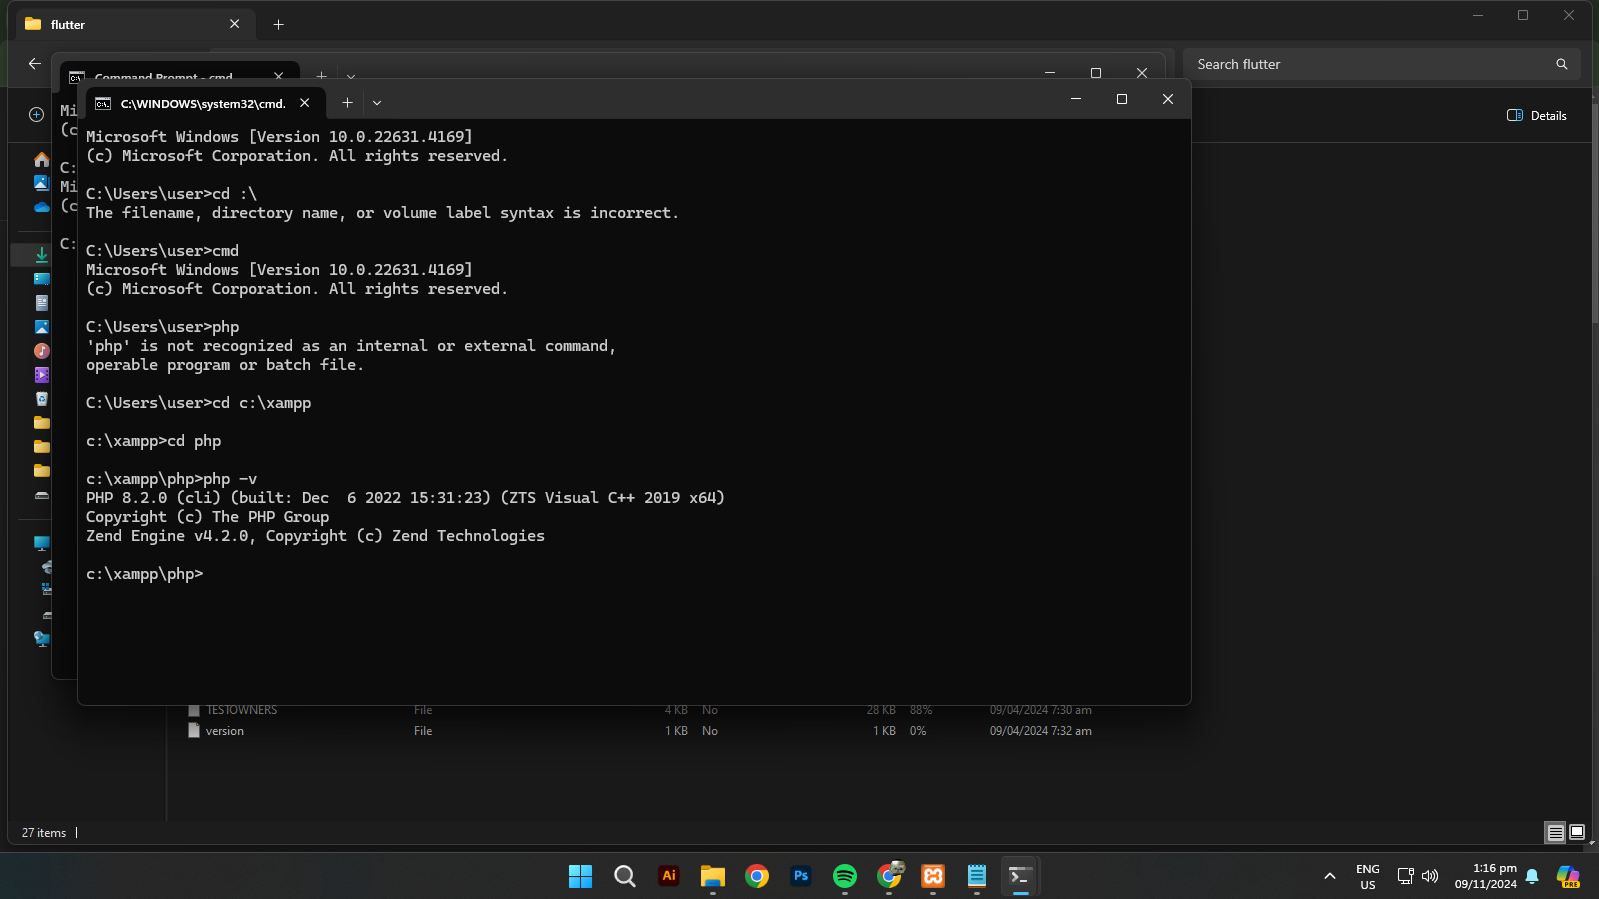1599x899 pixels.
Task: Open OneDrive in the navigation pane
Action: coord(41,207)
